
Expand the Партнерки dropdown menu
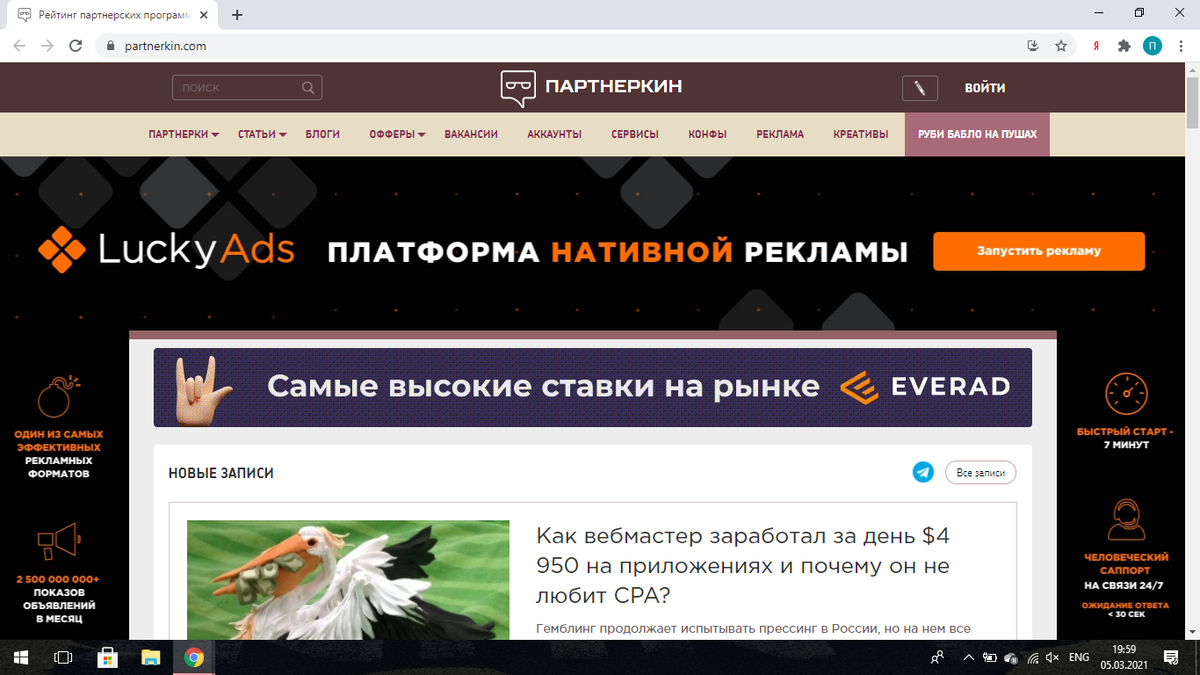coord(184,134)
